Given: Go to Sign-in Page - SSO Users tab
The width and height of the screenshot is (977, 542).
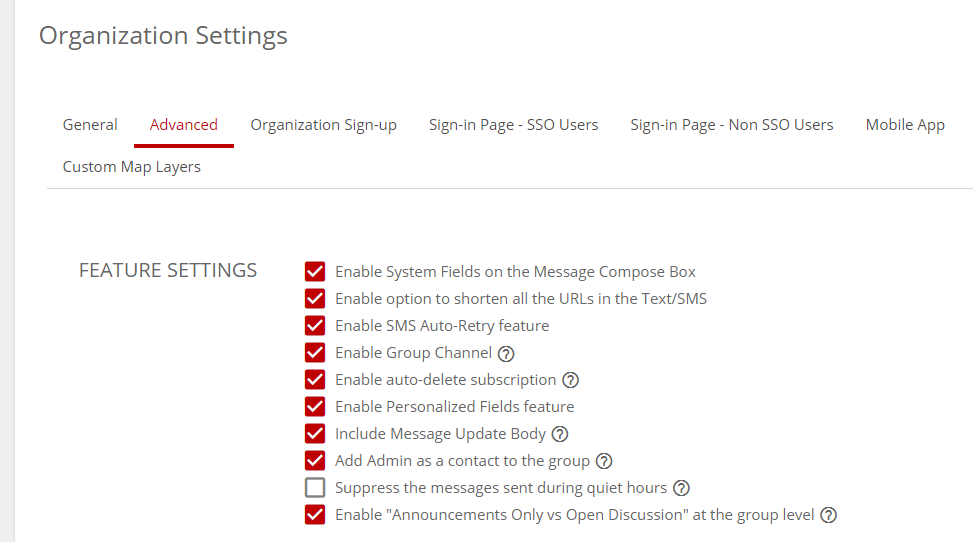Looking at the screenshot, I should pyautogui.click(x=513, y=125).
